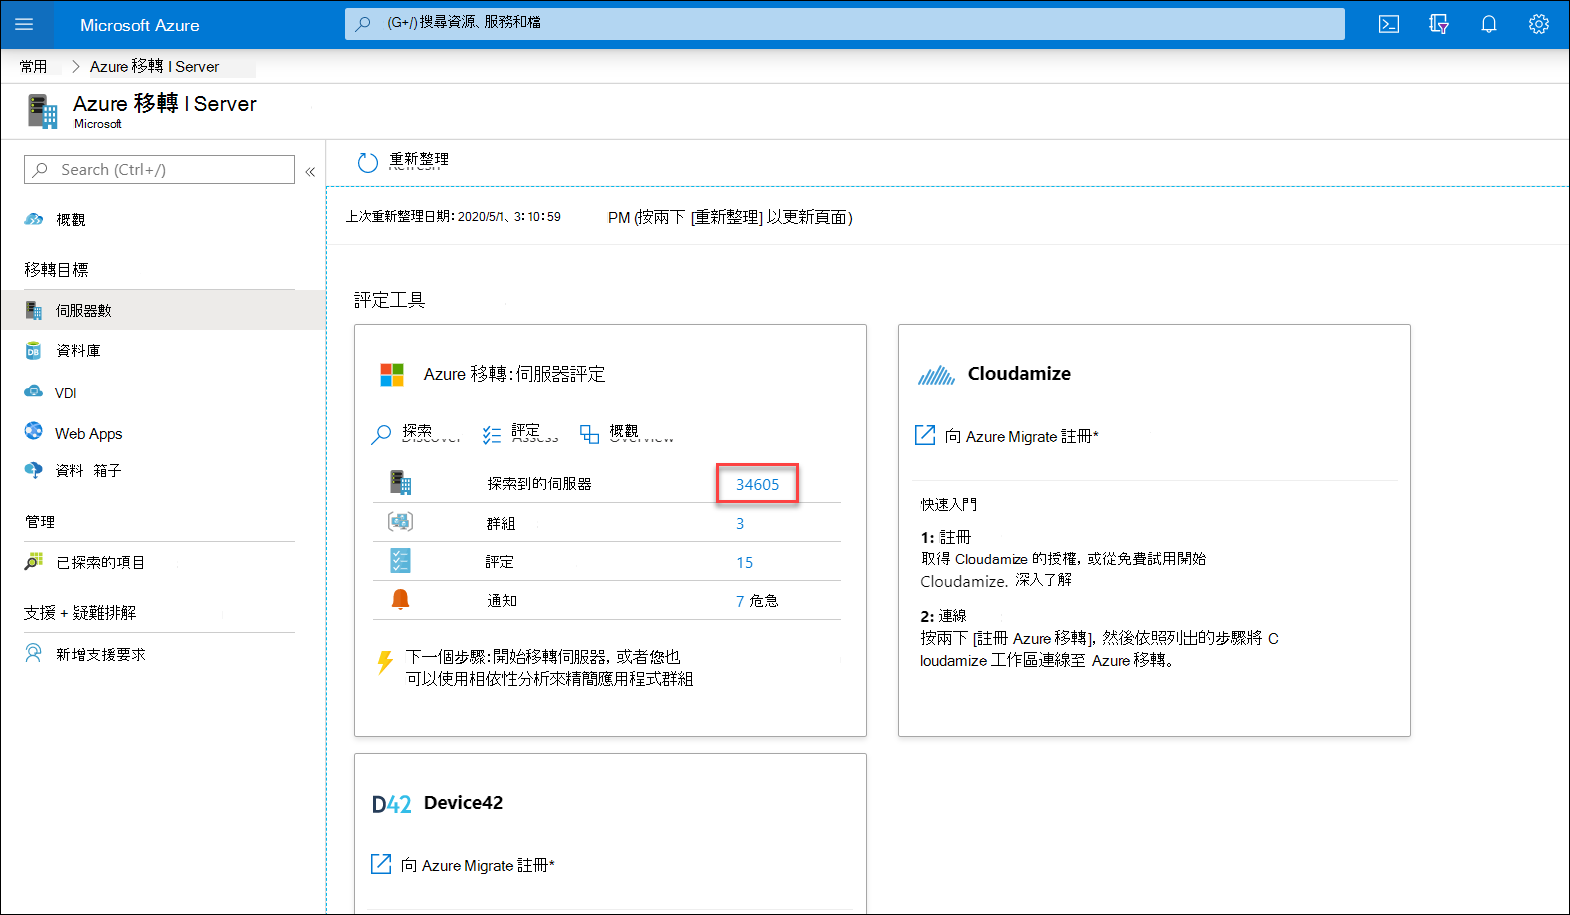Click the 支援 + 疑難排解 section label
Viewport: 1570px width, 915px height.
click(80, 613)
